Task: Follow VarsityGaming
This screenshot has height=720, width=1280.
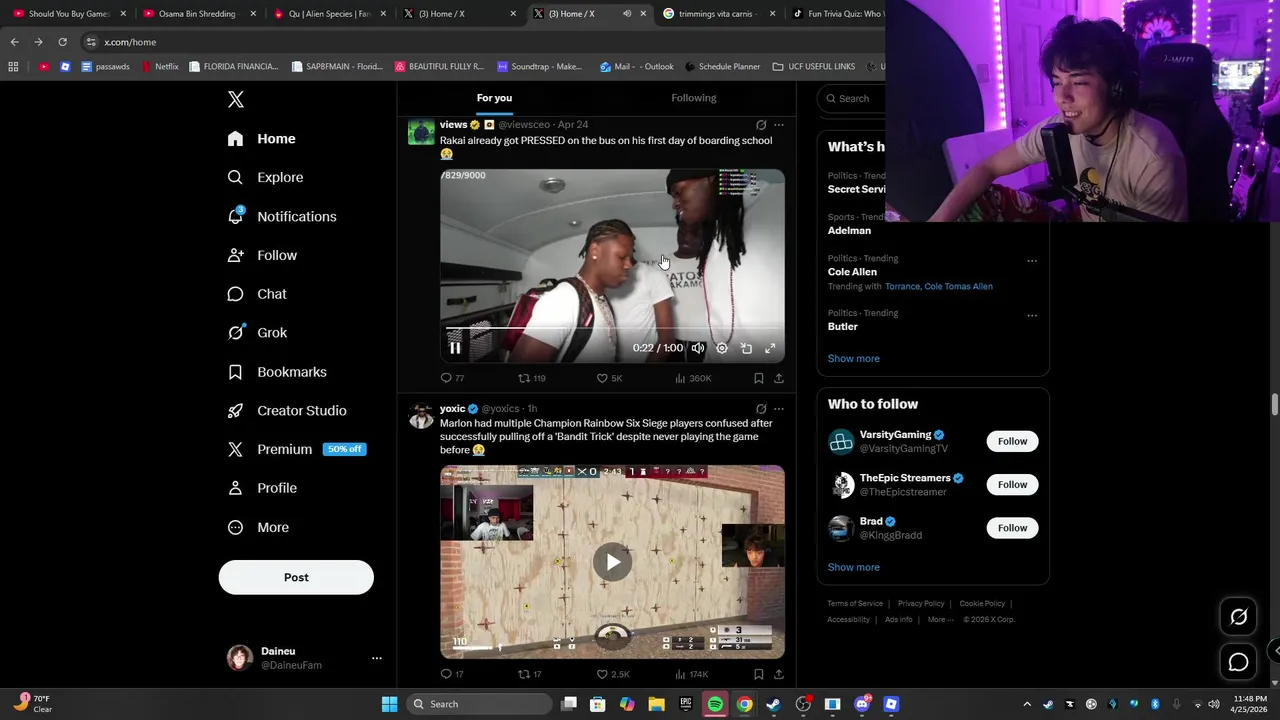Action: tap(1012, 441)
